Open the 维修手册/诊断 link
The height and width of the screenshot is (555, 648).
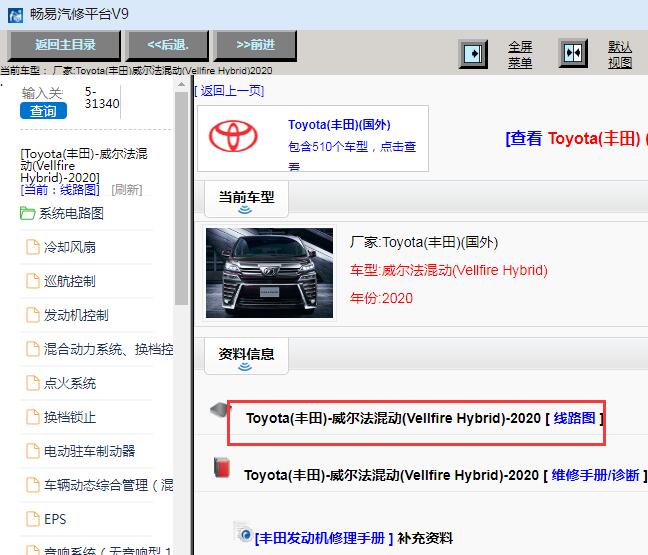coord(596,475)
